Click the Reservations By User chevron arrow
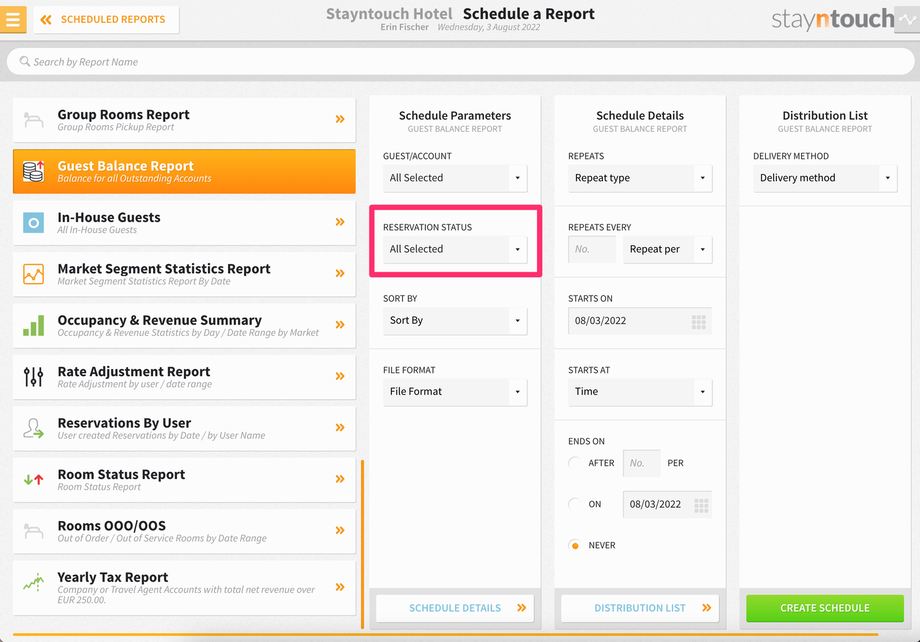 click(x=340, y=428)
